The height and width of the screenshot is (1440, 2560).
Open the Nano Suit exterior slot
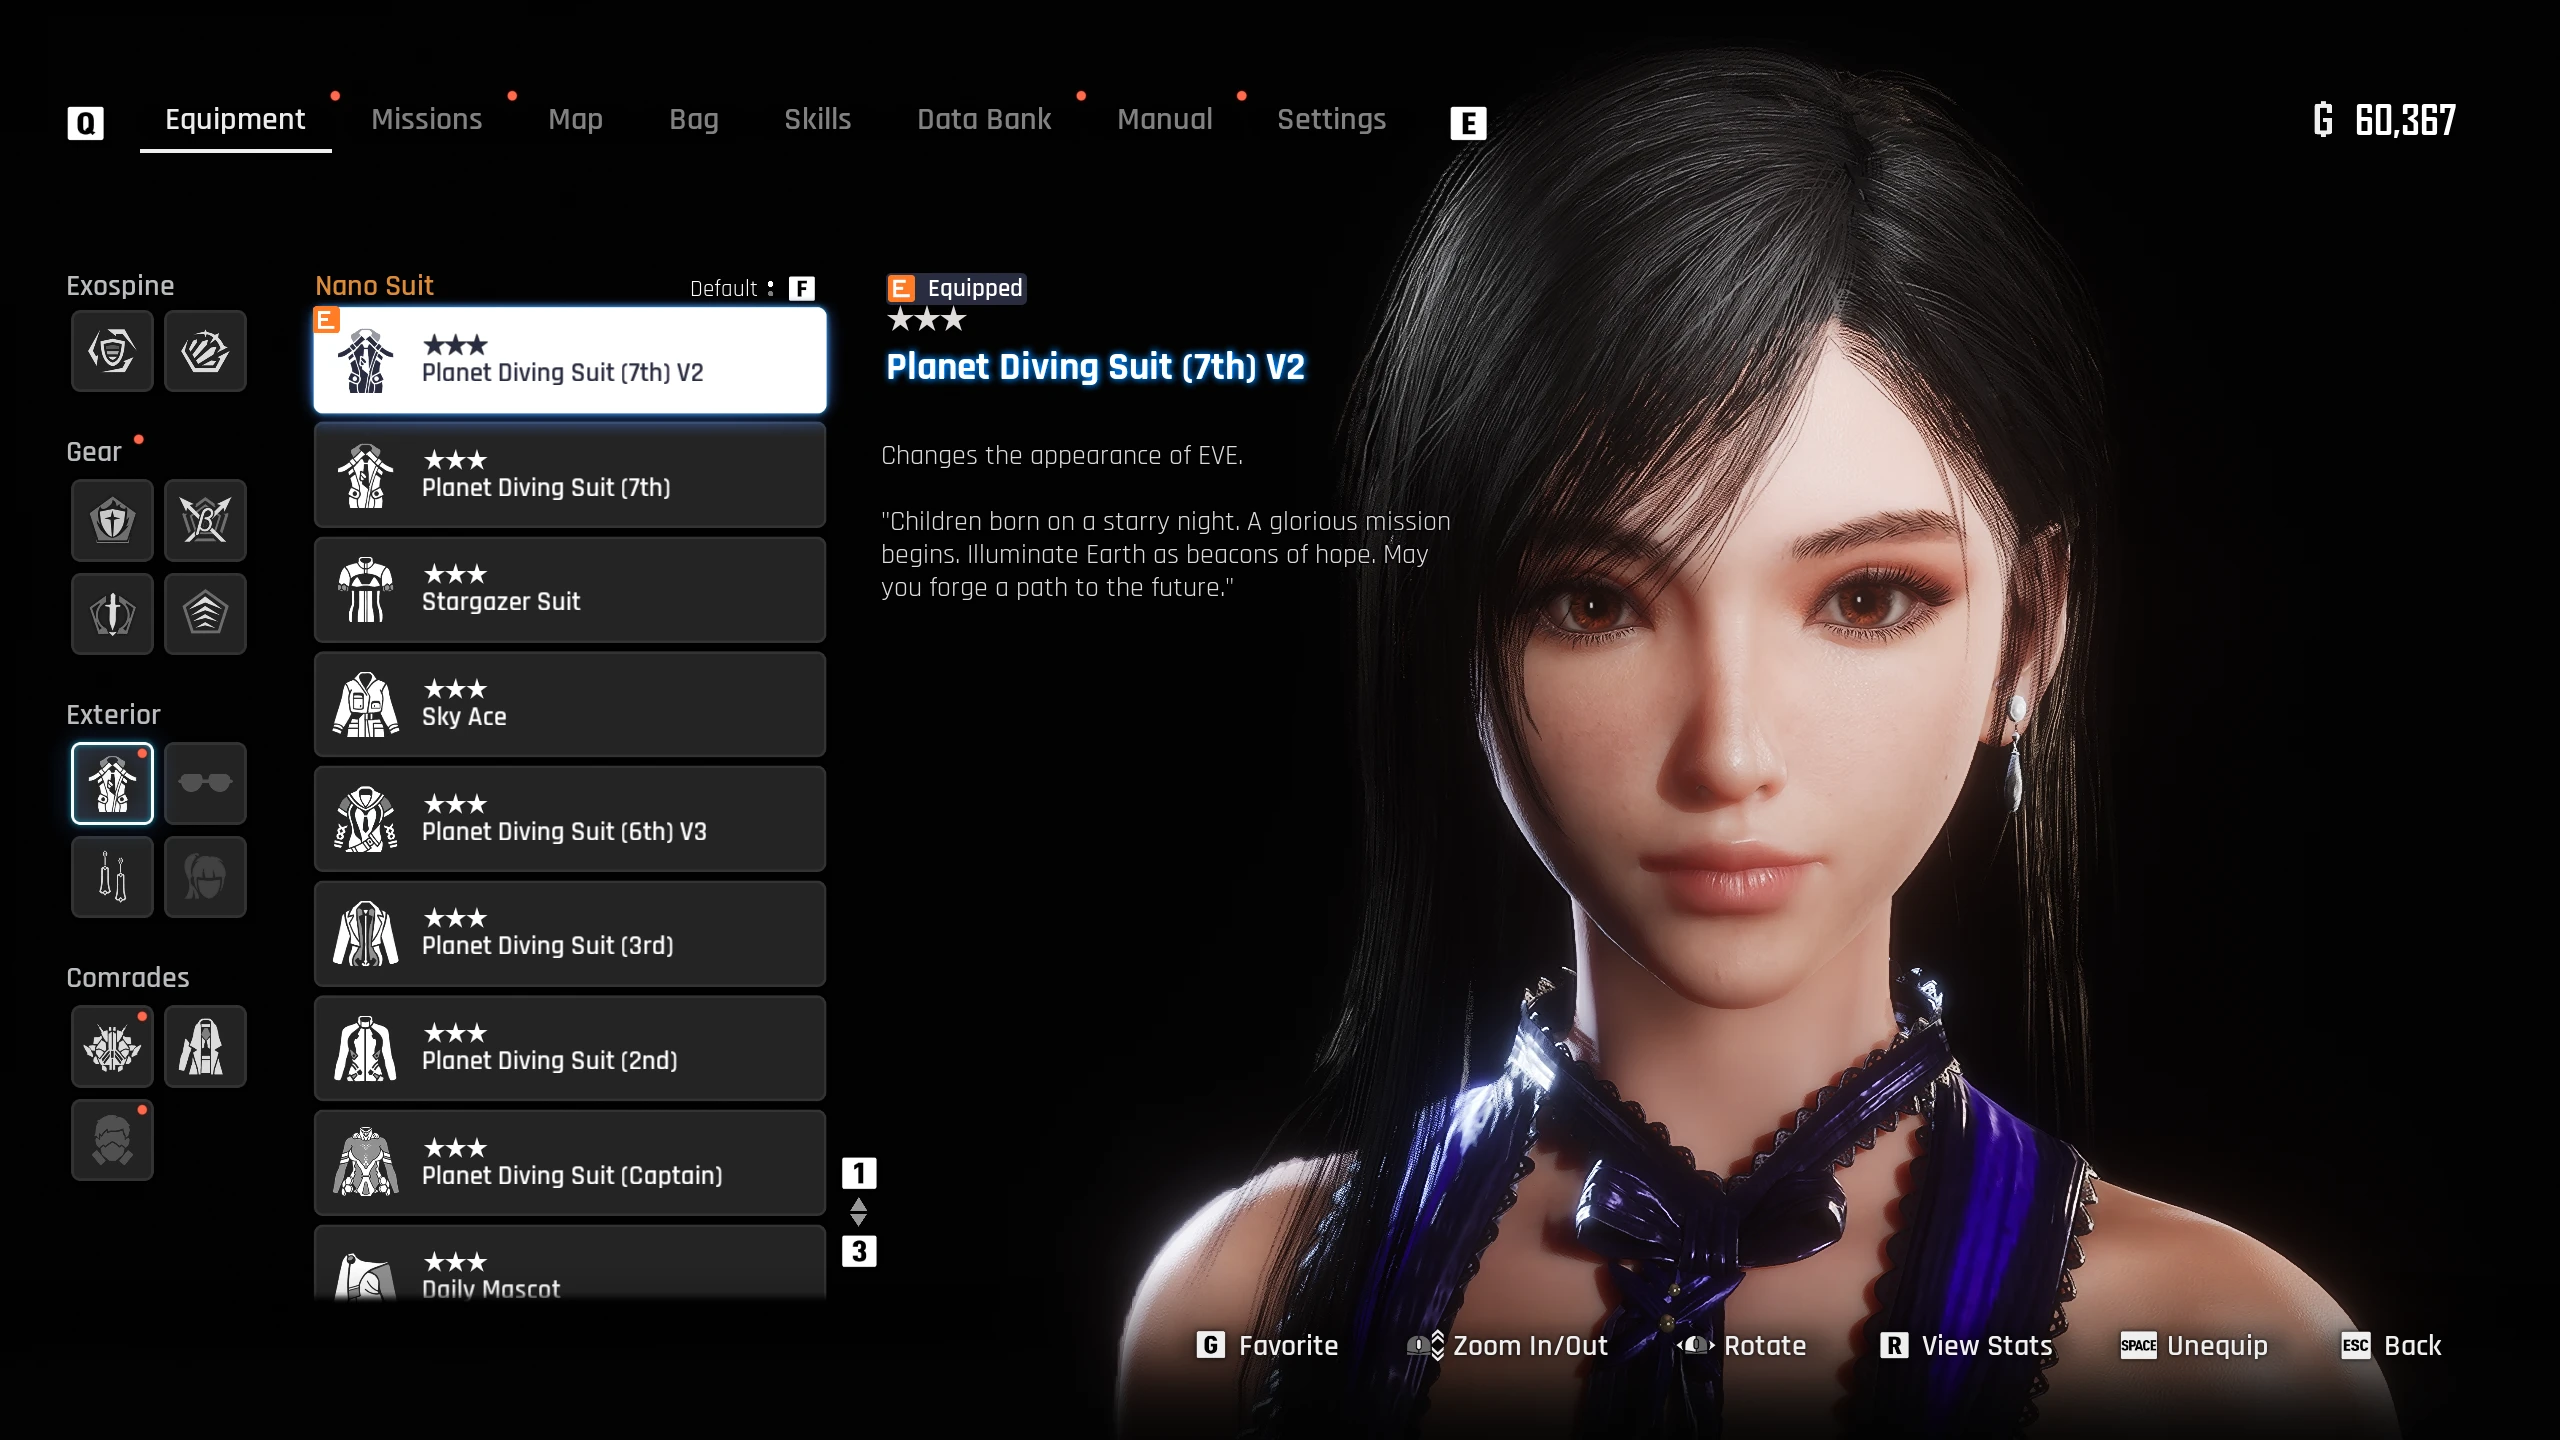pos(112,783)
